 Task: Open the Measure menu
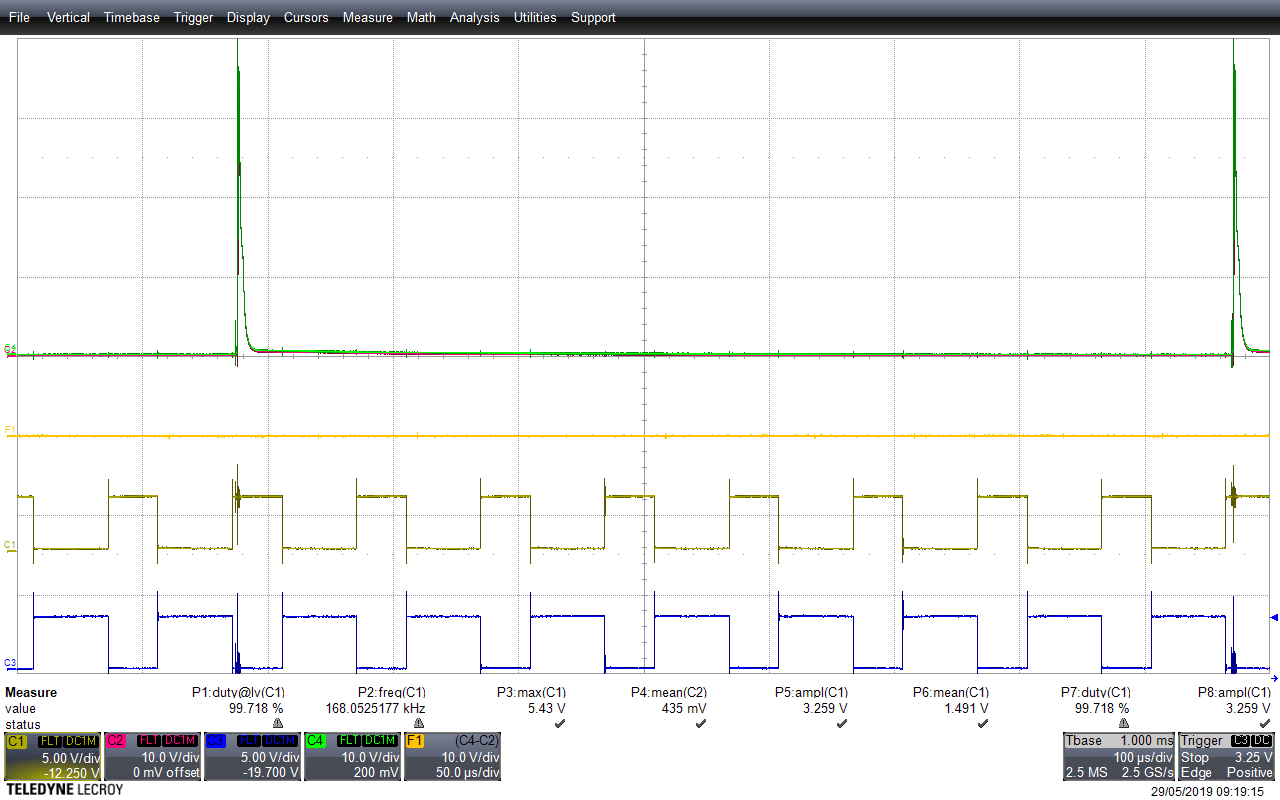tap(367, 17)
